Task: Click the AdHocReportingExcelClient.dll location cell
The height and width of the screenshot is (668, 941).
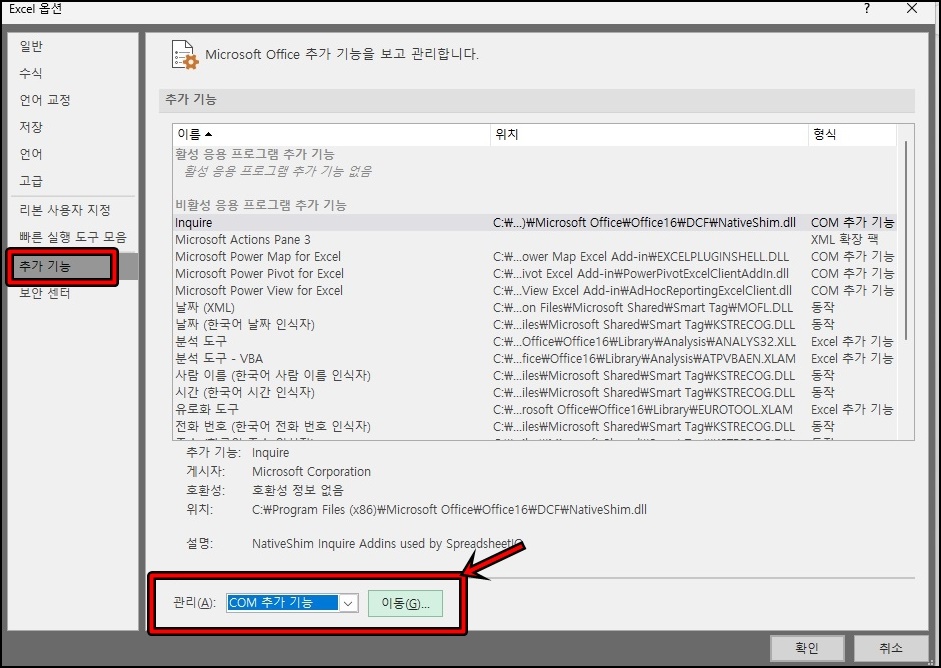Action: pyautogui.click(x=643, y=290)
